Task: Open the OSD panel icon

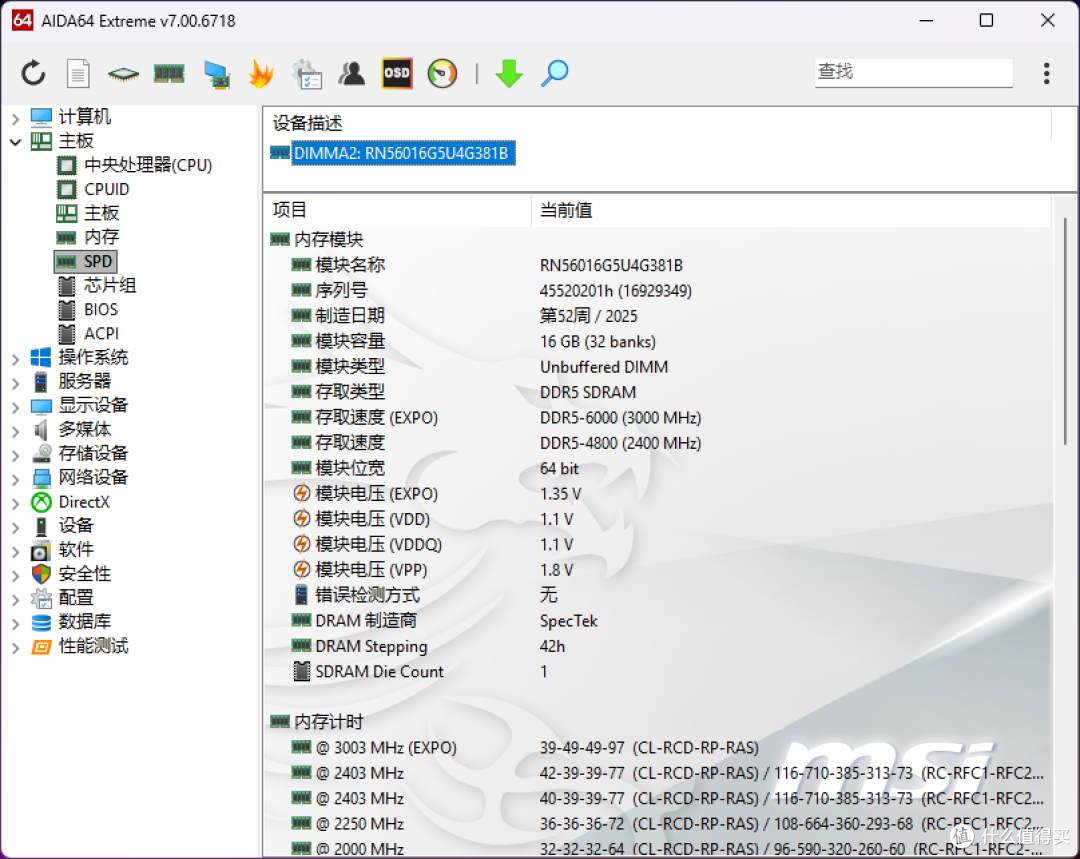Action: [x=397, y=73]
